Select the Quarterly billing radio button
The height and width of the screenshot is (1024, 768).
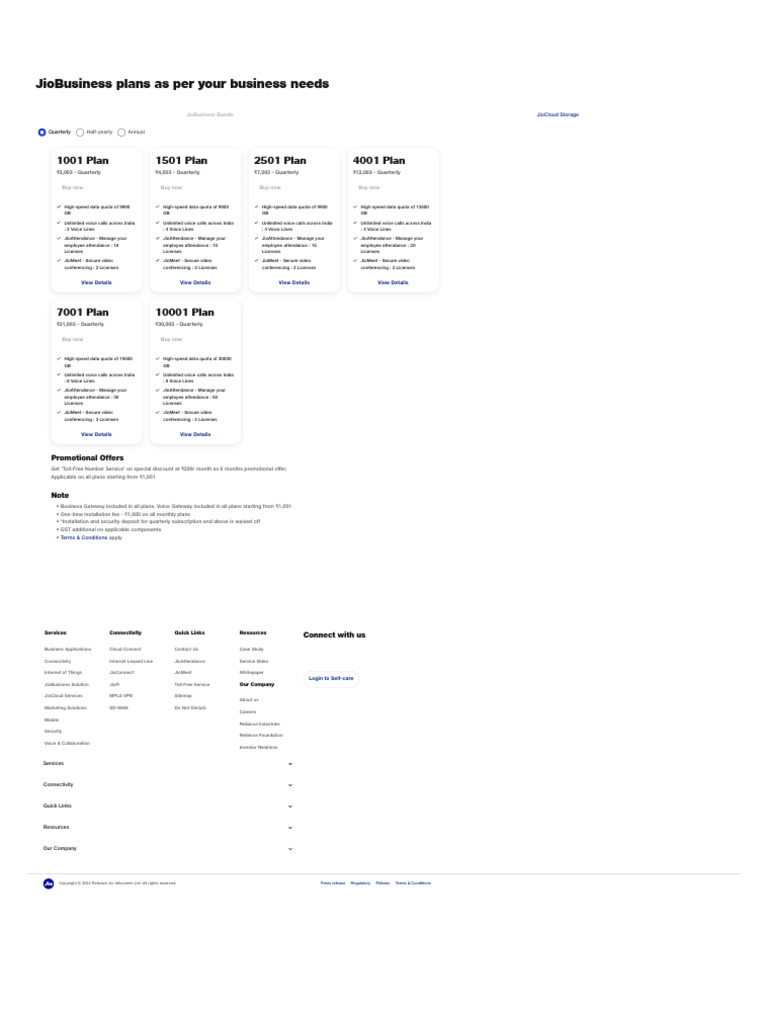click(x=42, y=132)
